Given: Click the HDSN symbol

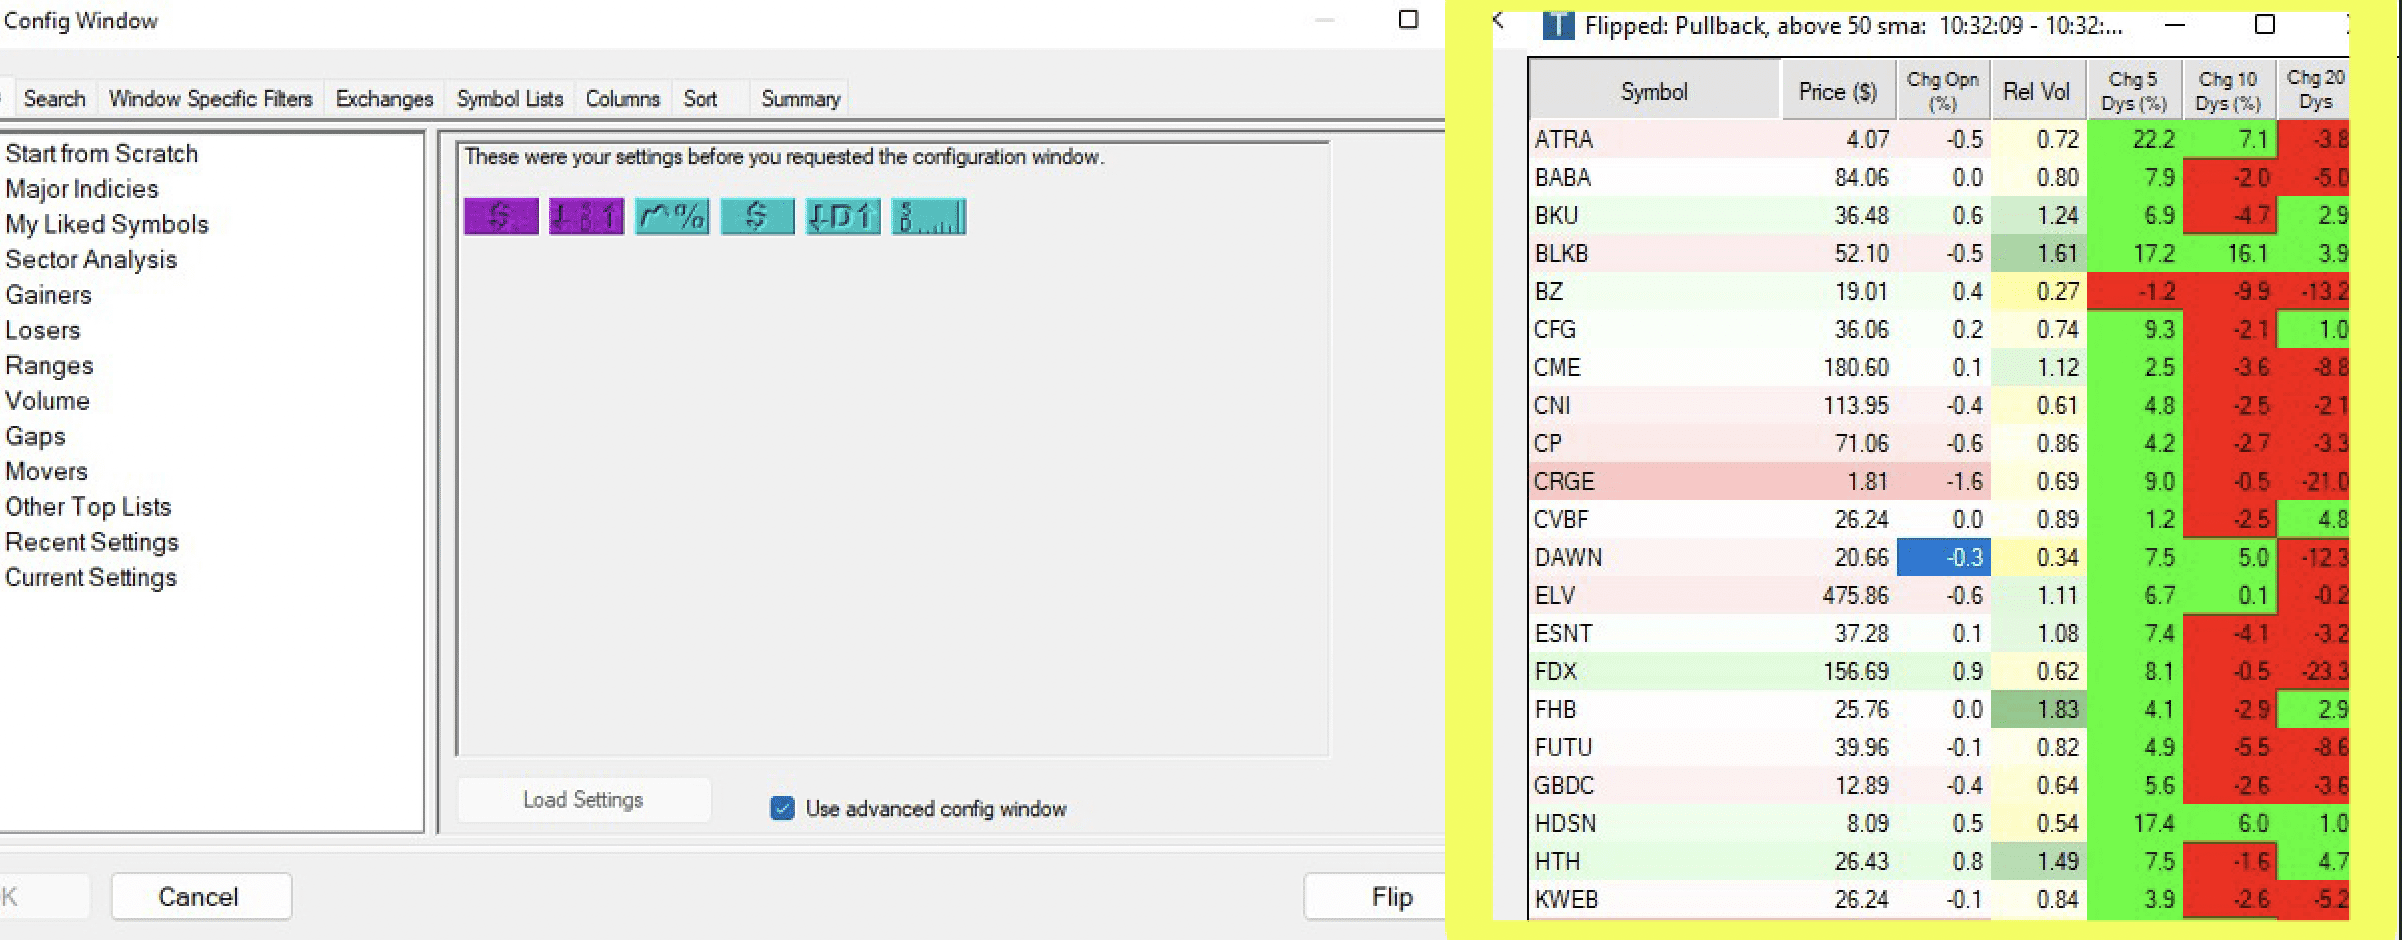Looking at the screenshot, I should [x=1565, y=823].
